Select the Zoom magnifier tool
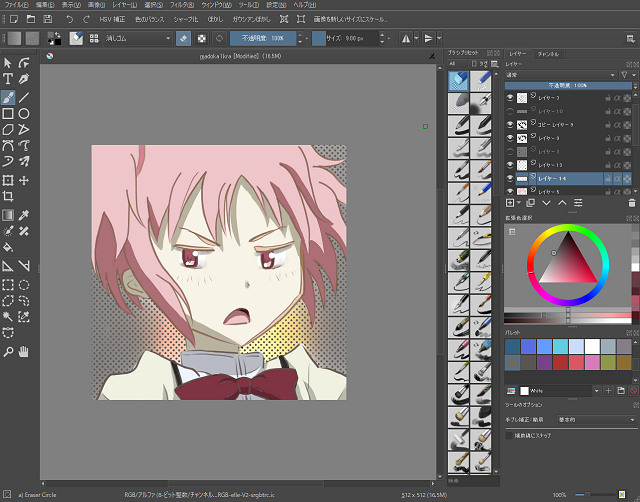Image resolution: width=640 pixels, height=502 pixels. pos(8,351)
